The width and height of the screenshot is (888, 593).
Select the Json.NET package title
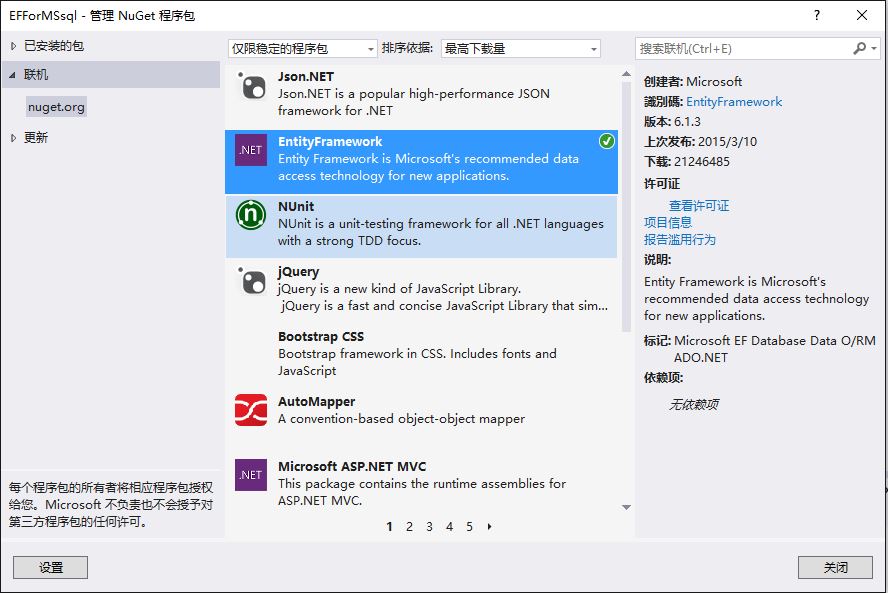coord(306,76)
